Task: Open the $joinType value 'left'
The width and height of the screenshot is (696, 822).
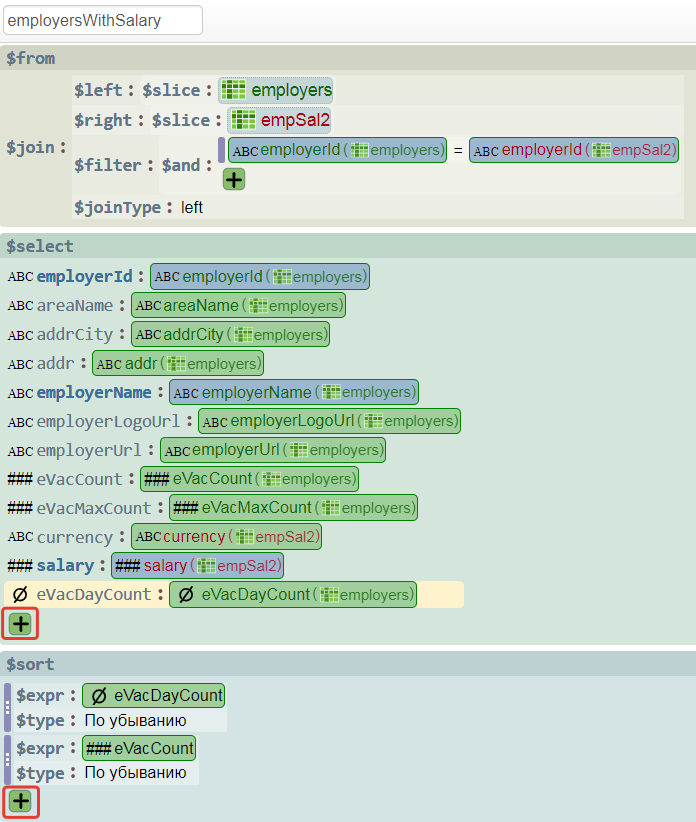Action: coord(192,208)
